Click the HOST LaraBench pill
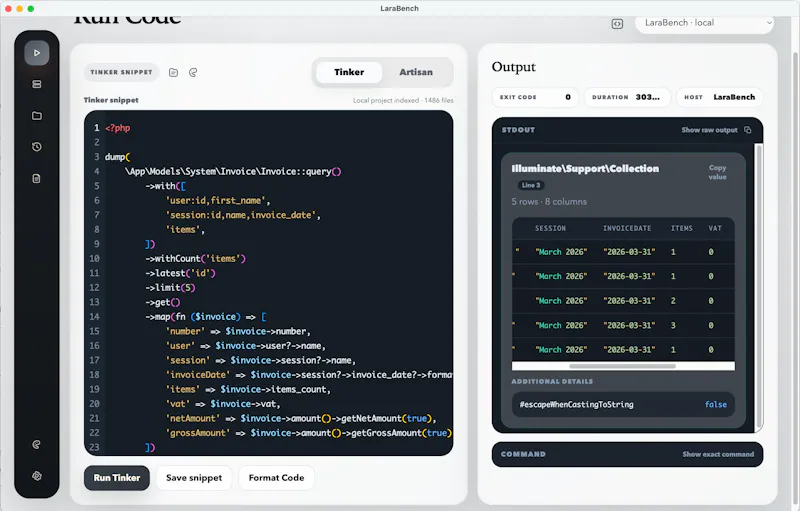Image resolution: width=800 pixels, height=511 pixels. point(719,97)
